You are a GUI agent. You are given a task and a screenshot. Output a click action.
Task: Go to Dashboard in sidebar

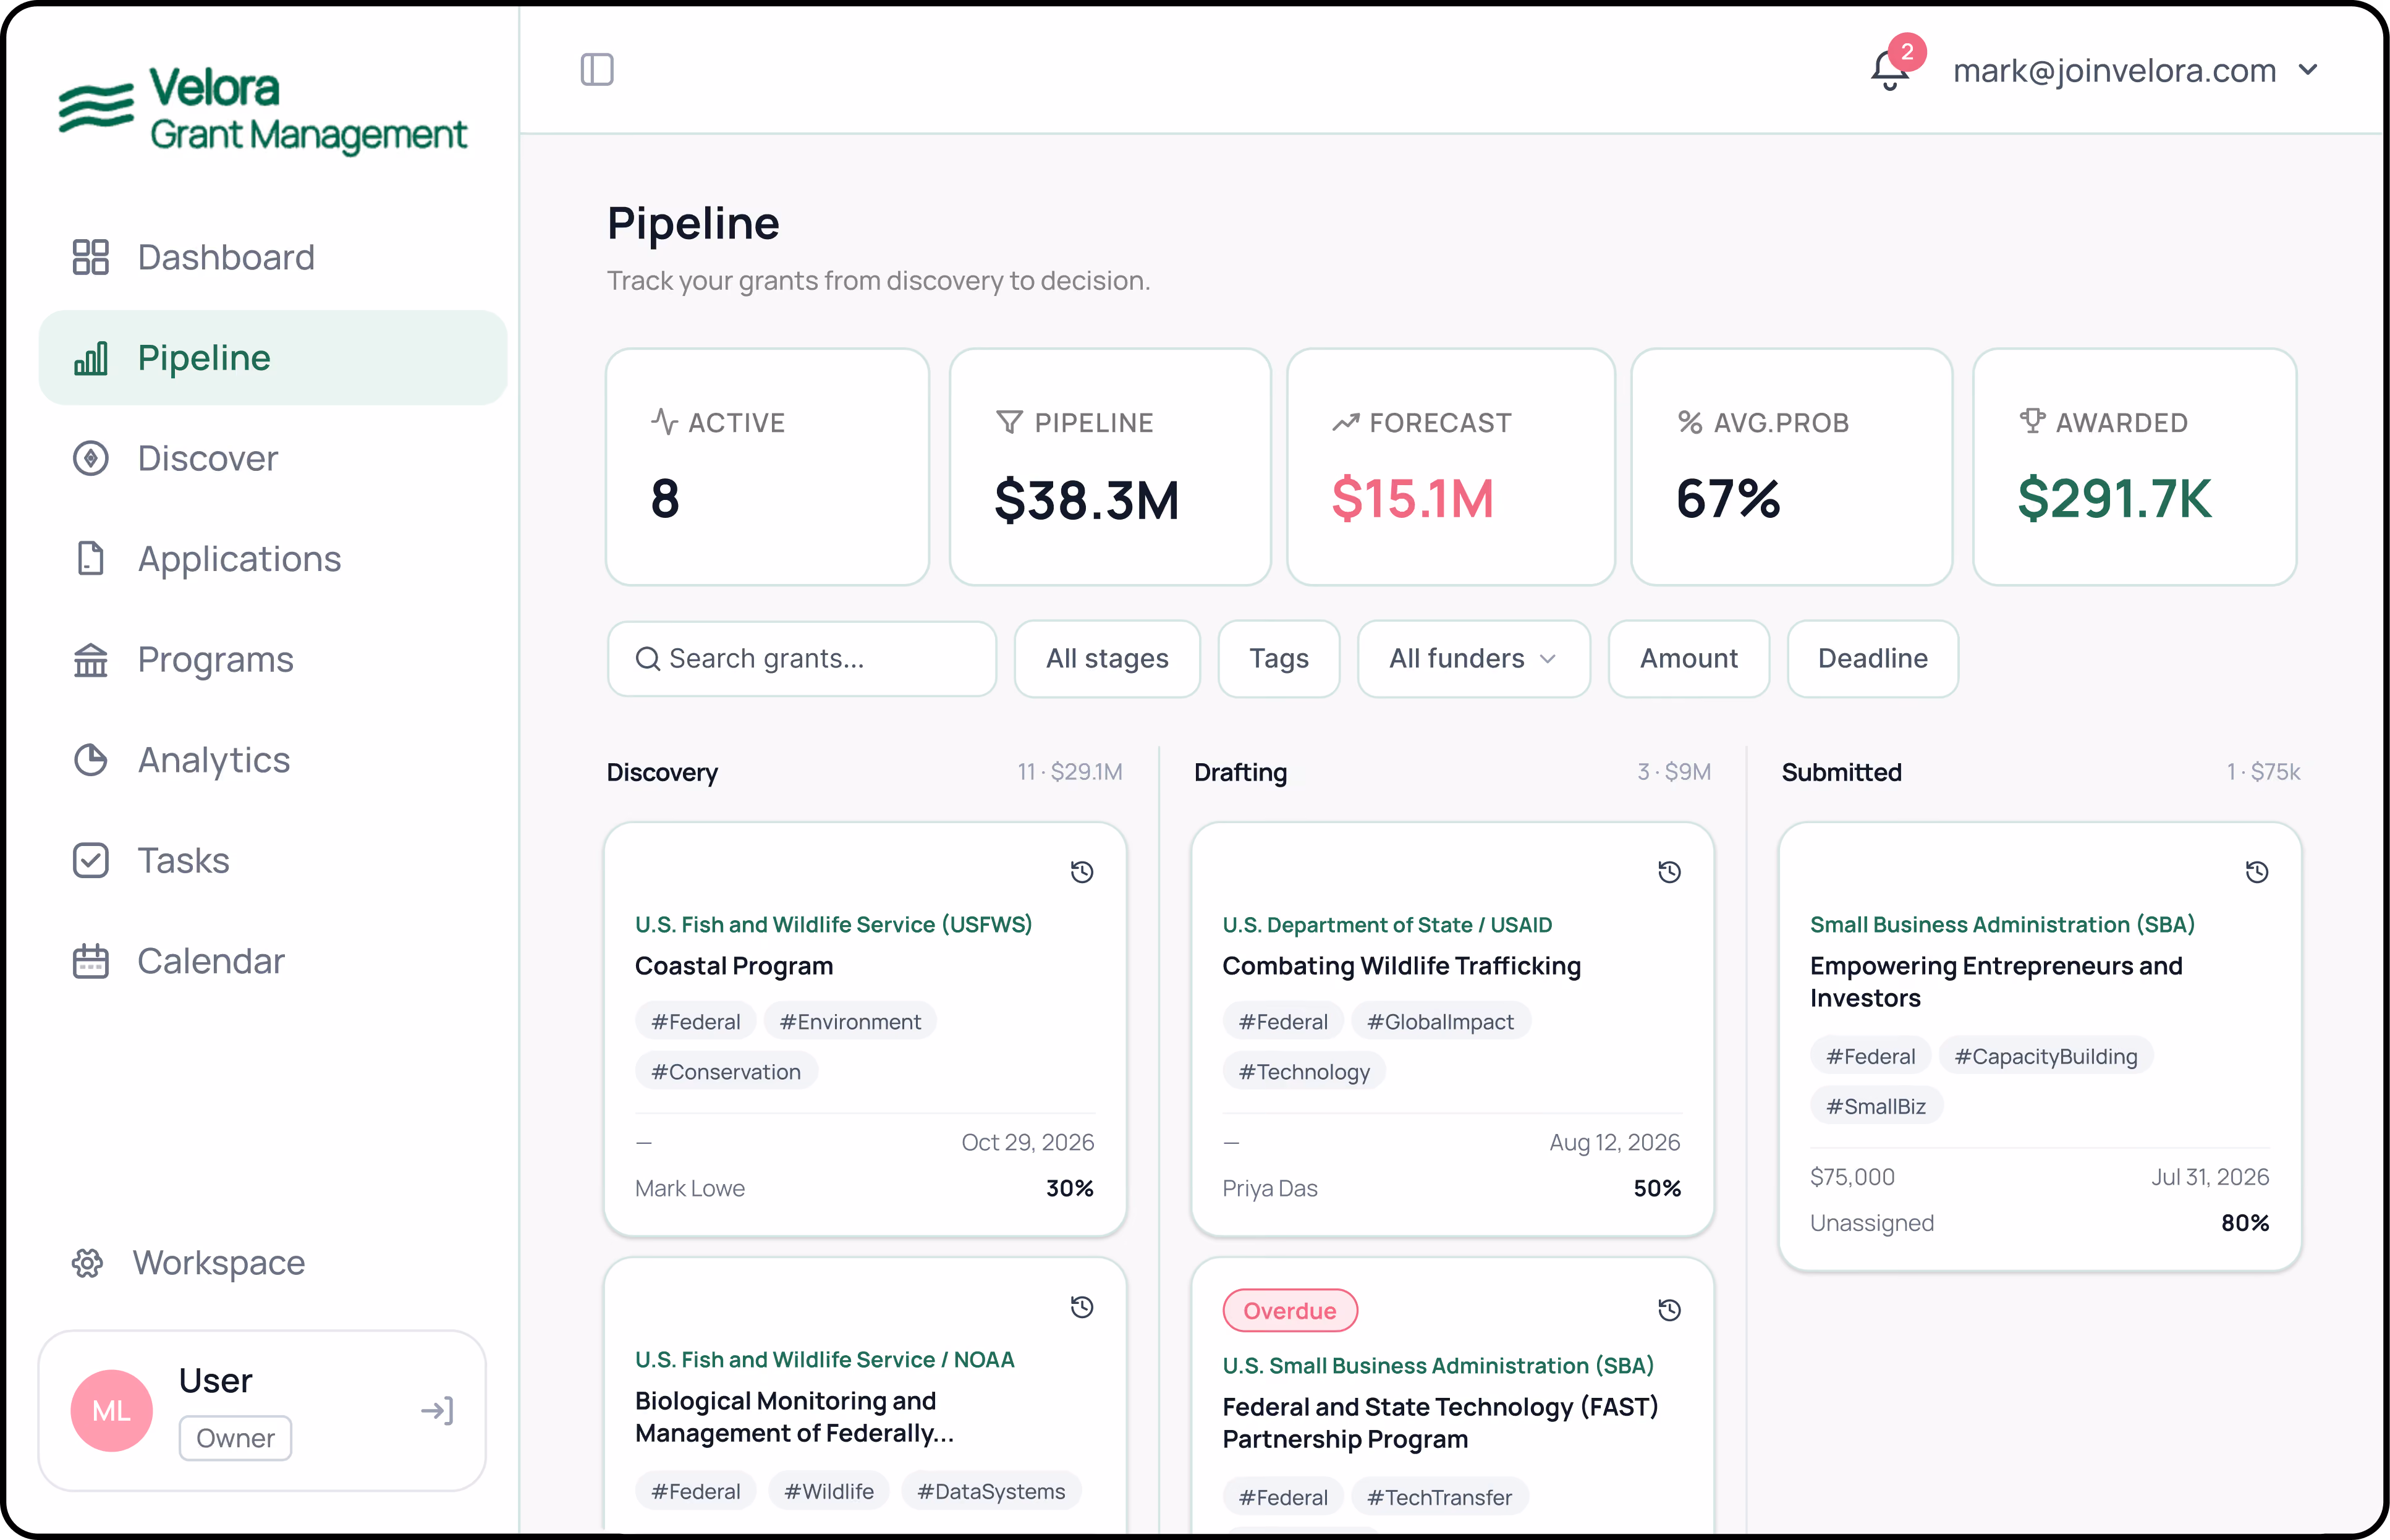(x=272, y=257)
